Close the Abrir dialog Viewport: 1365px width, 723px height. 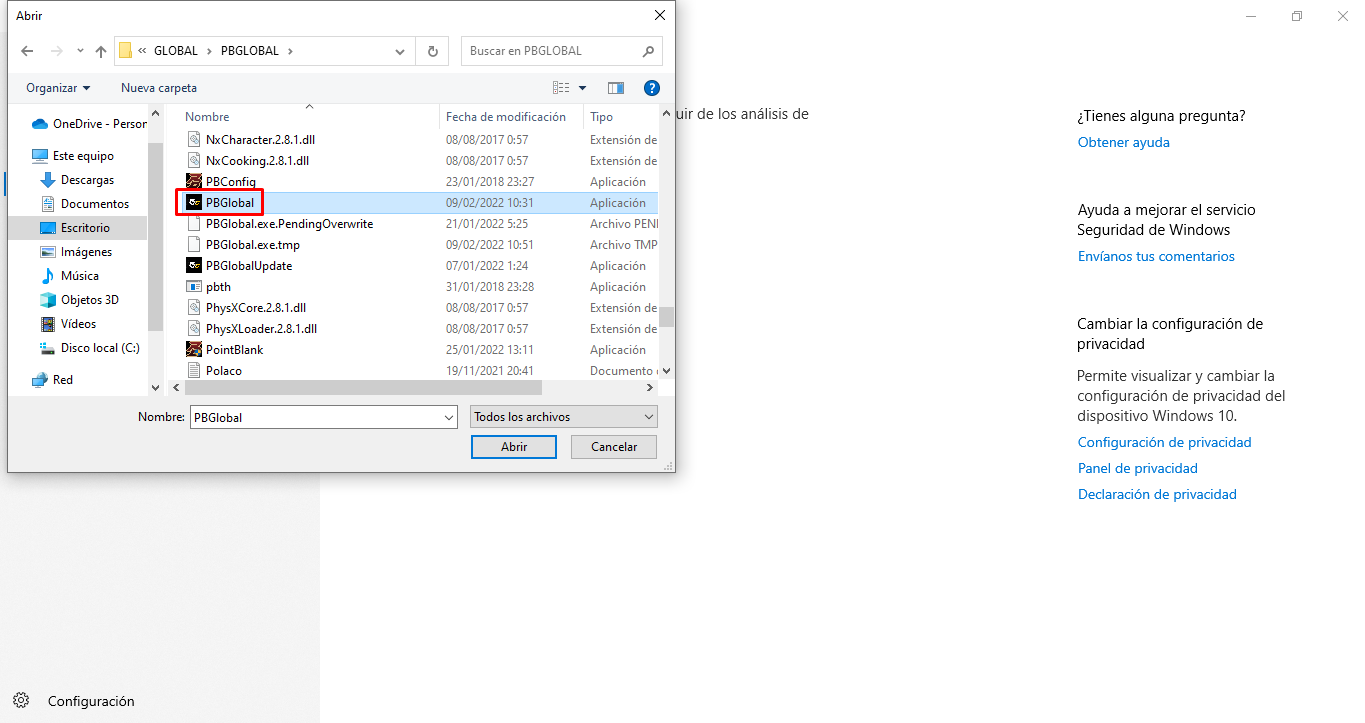tap(659, 15)
